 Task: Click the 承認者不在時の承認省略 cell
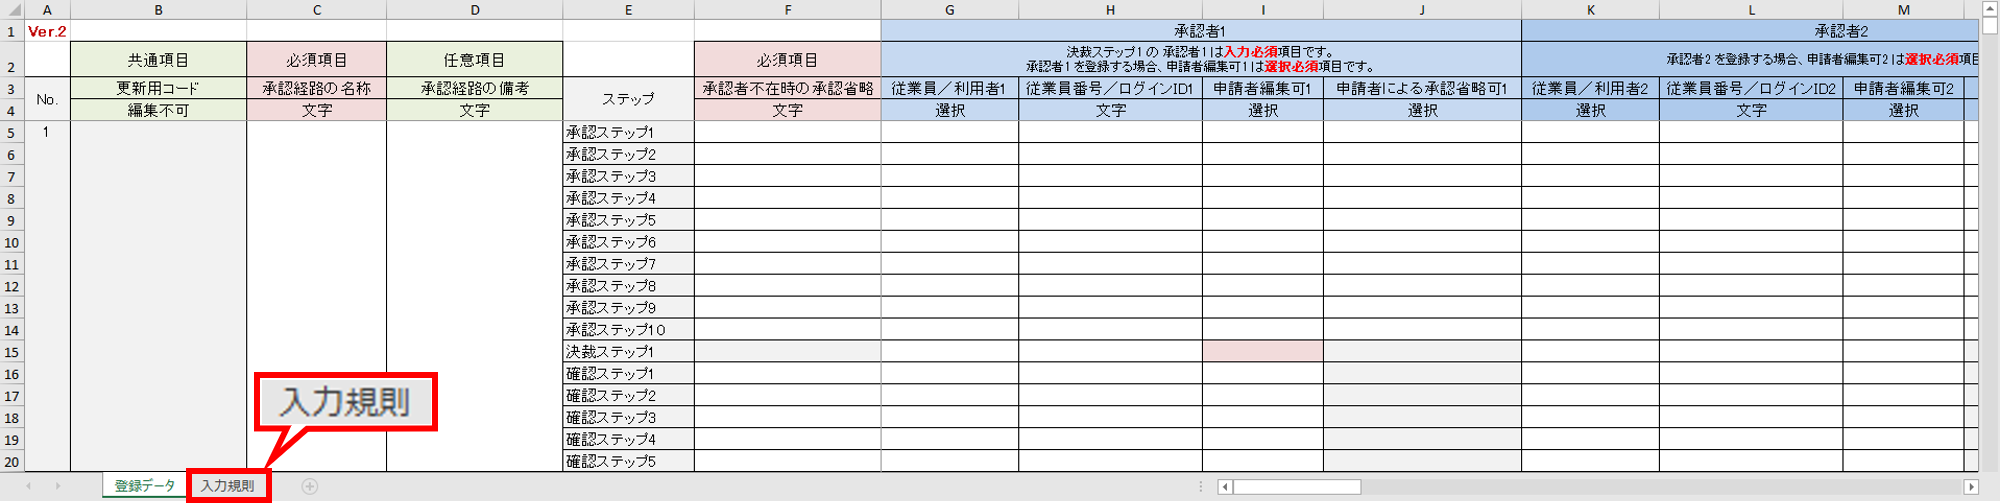pyautogui.click(x=788, y=88)
